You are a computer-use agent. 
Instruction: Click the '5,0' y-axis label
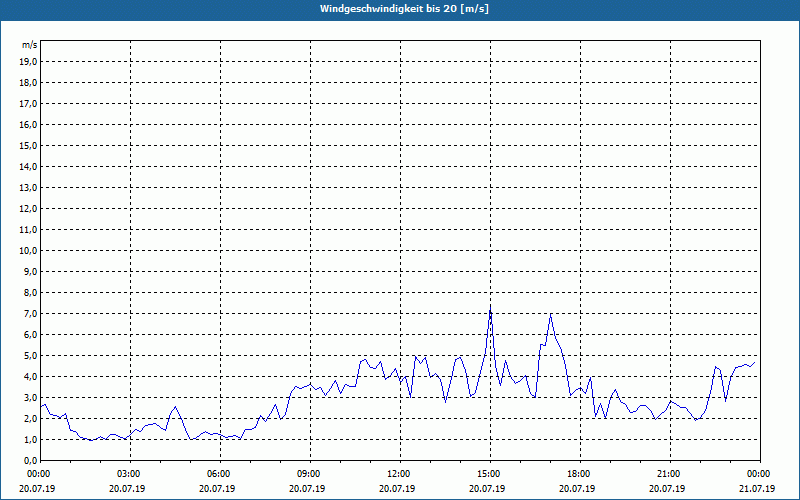coord(30,356)
